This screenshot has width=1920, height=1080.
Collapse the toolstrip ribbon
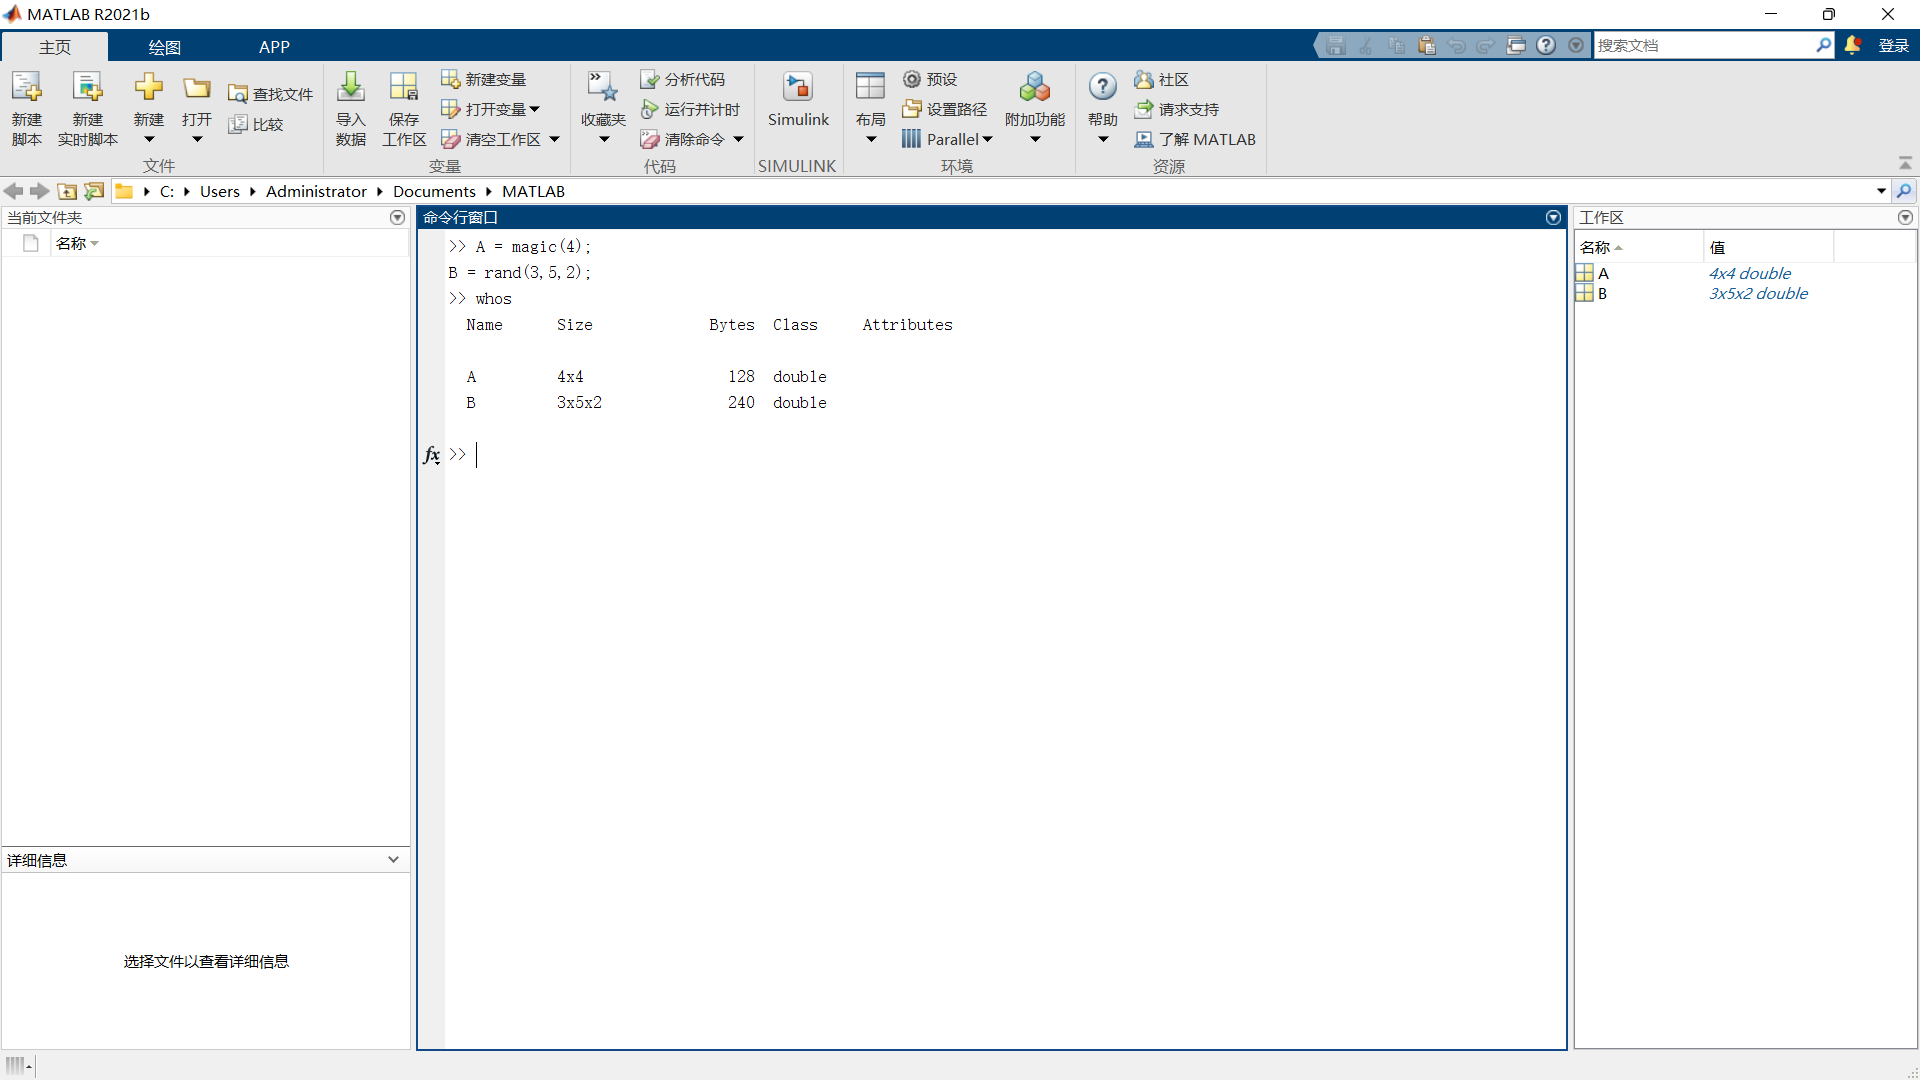[1905, 163]
